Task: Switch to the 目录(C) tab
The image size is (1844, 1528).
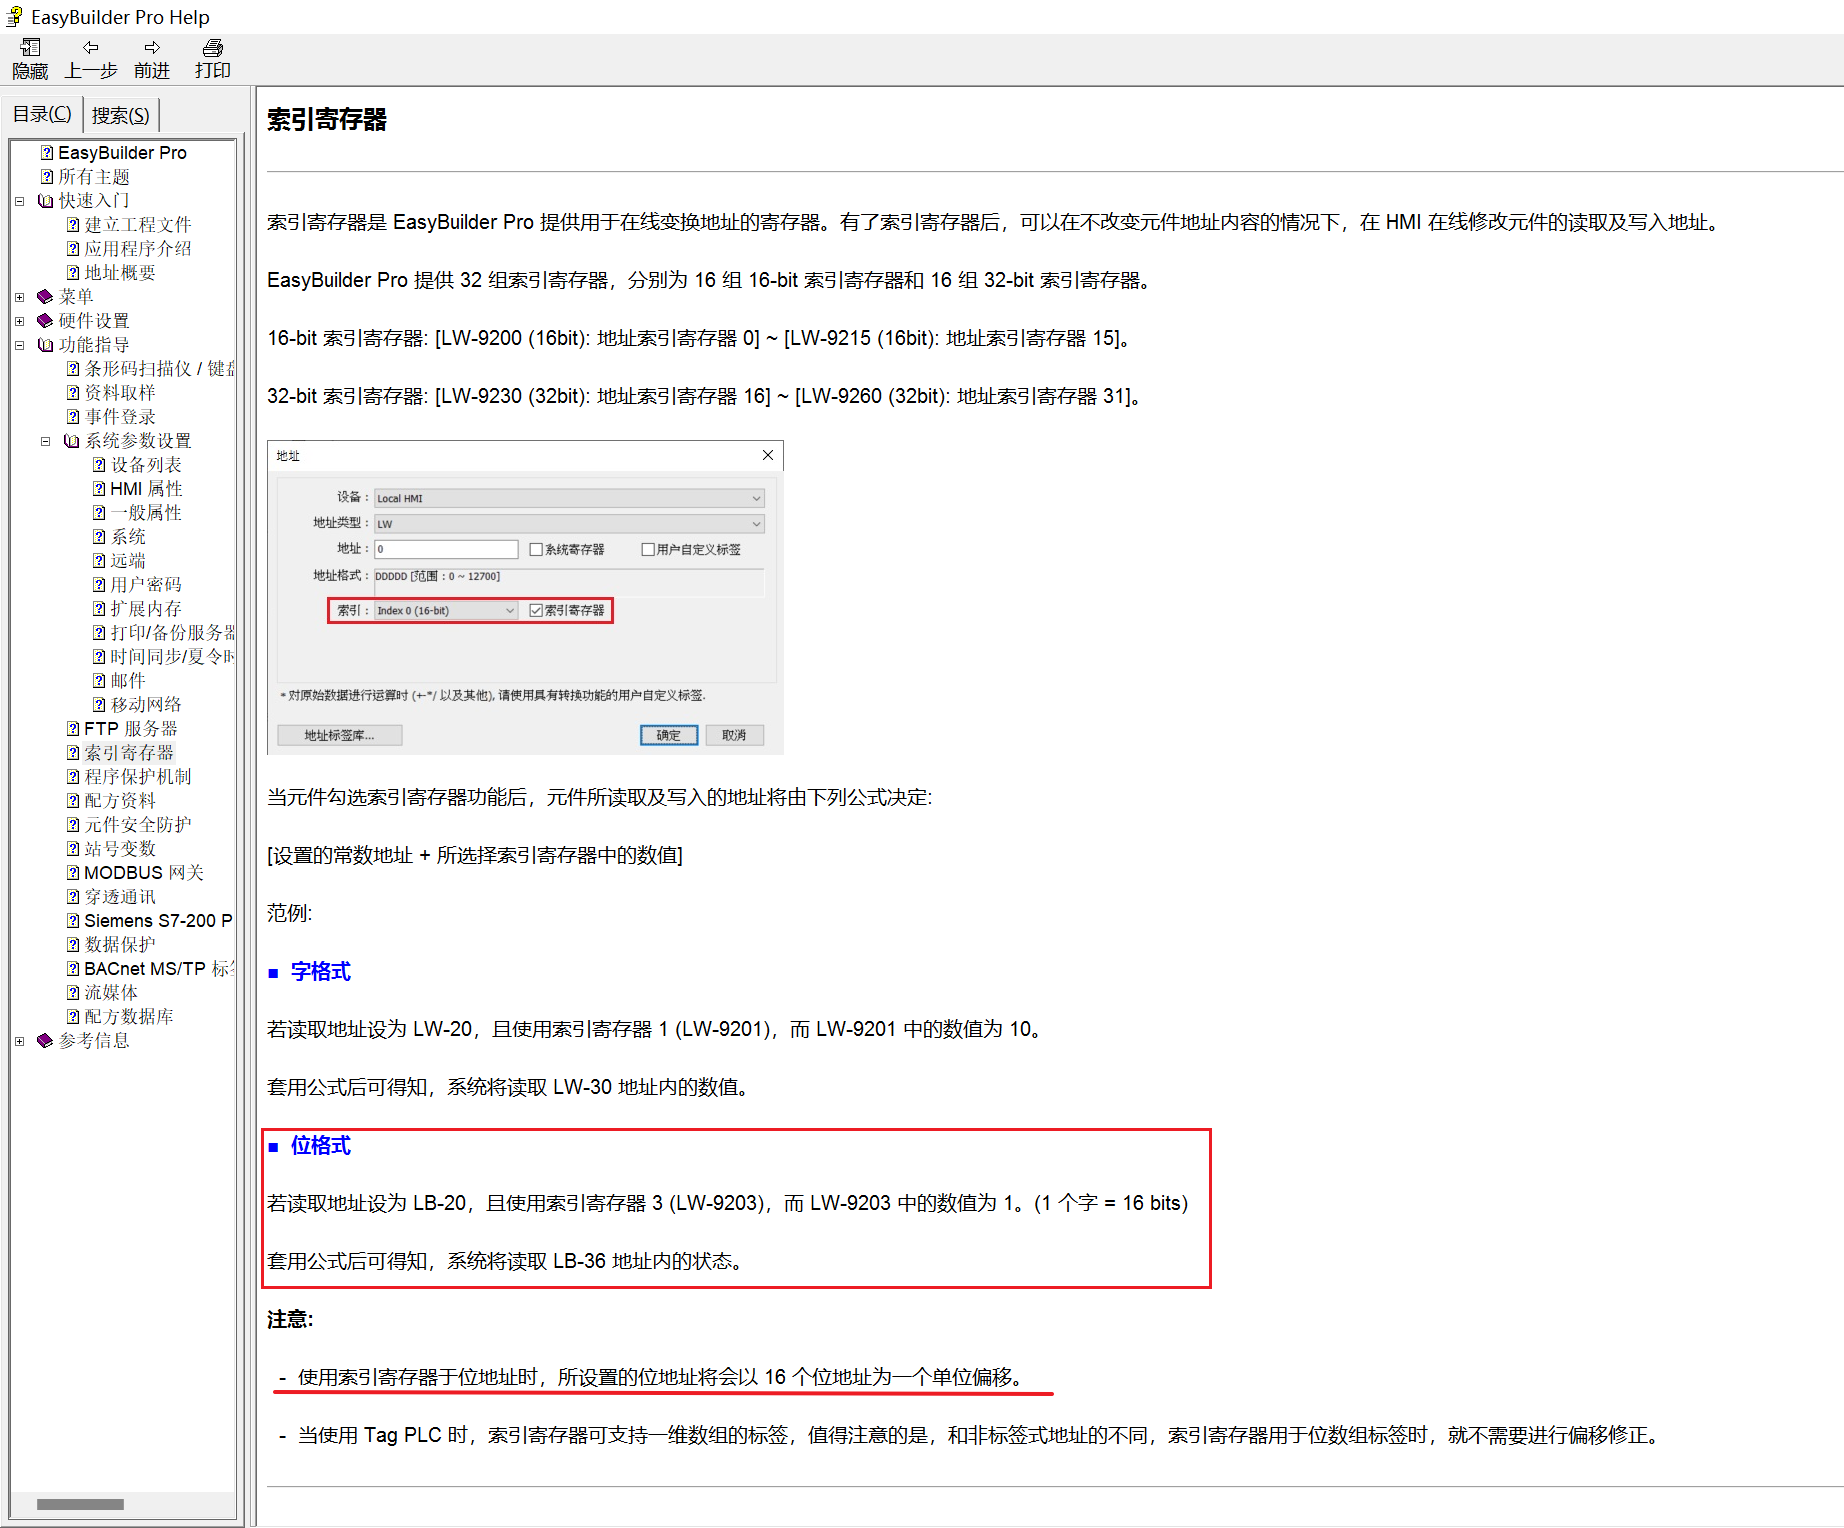Action: click(x=42, y=115)
